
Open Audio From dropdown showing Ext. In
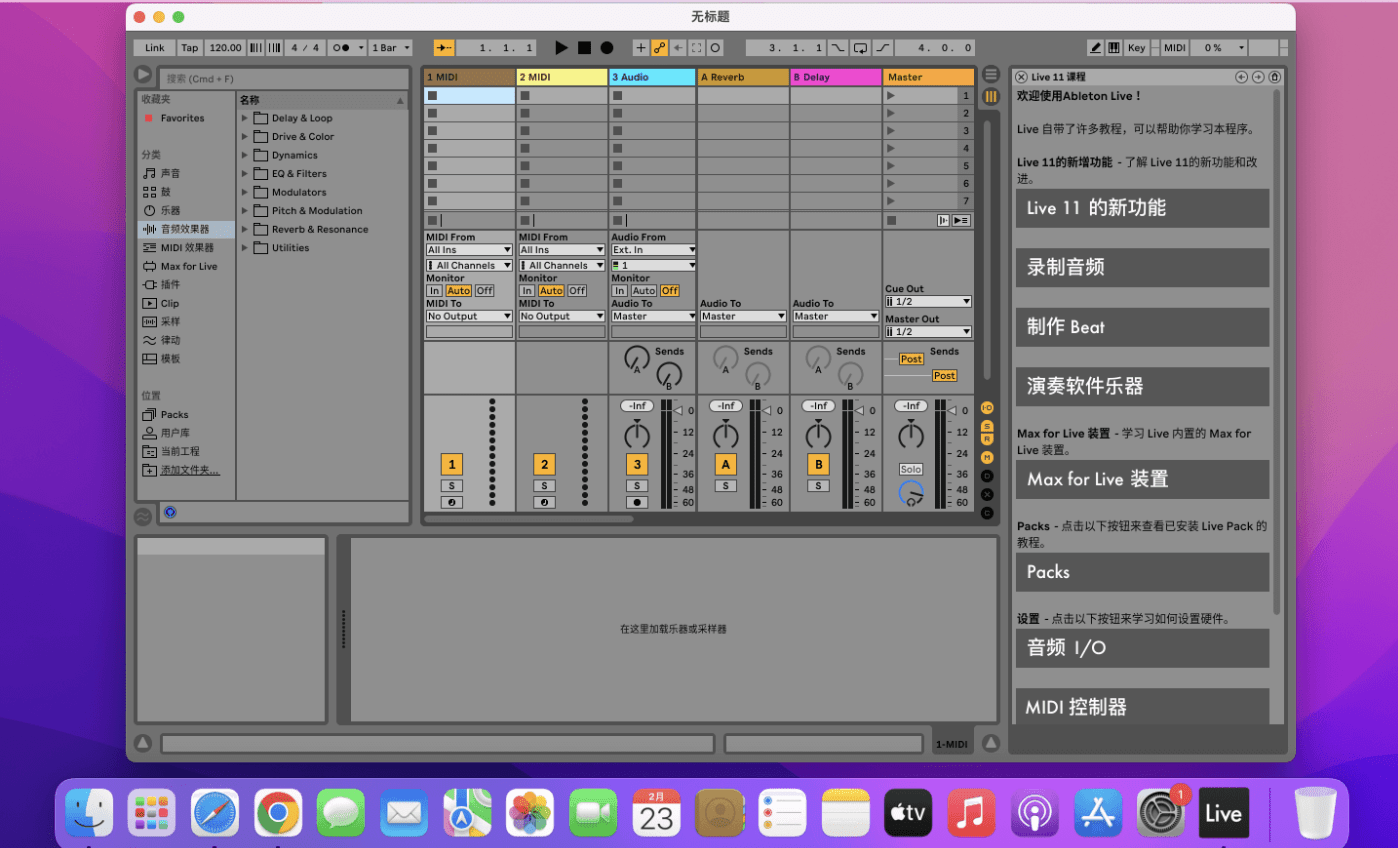653,250
